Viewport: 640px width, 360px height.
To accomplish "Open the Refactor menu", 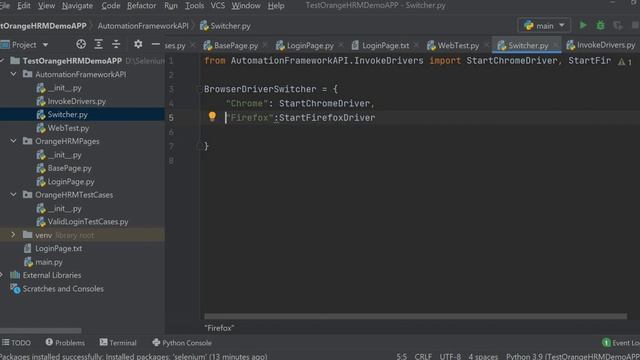I will (141, 5).
